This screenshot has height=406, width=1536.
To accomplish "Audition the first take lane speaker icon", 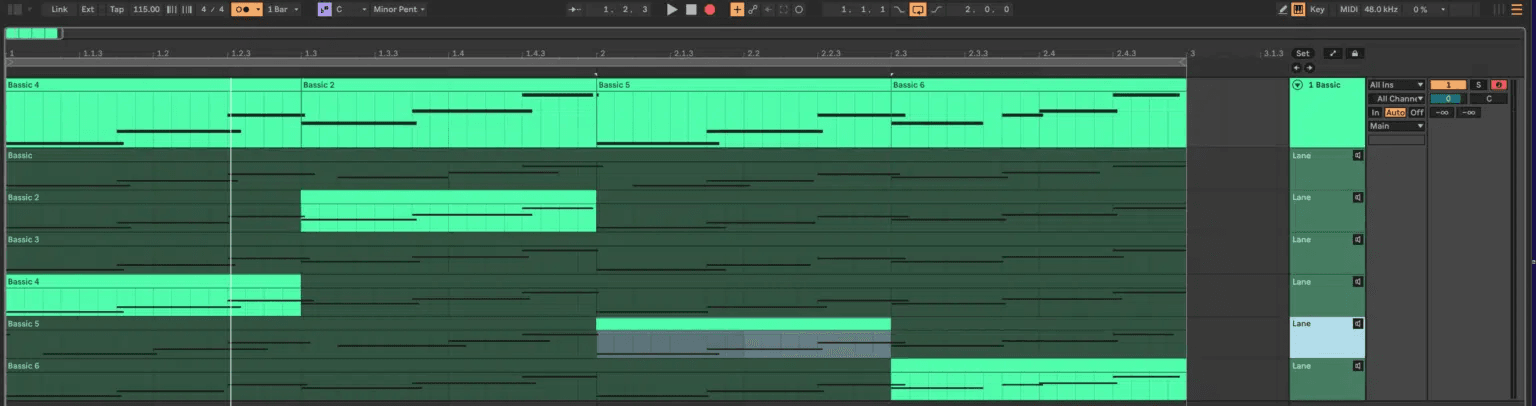I will click(x=1357, y=156).
